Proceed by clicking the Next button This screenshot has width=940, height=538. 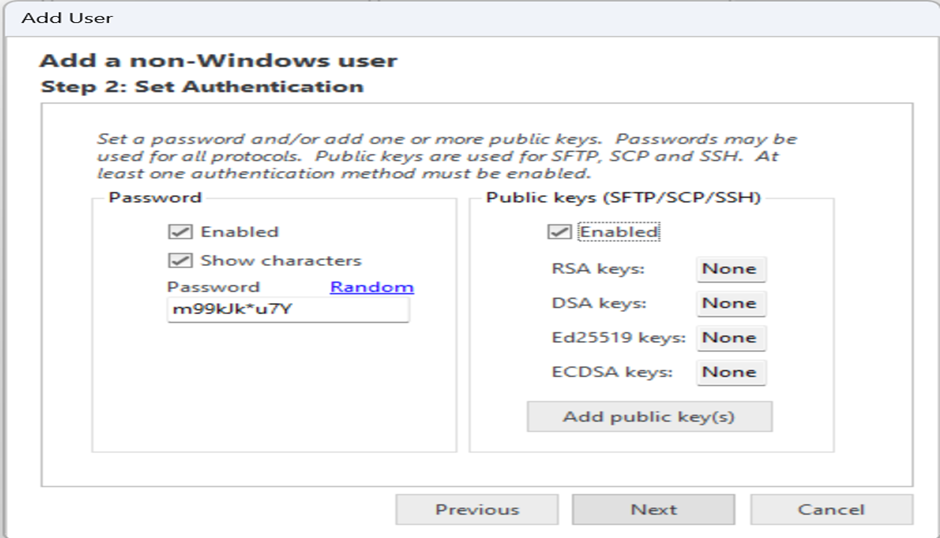coord(653,510)
